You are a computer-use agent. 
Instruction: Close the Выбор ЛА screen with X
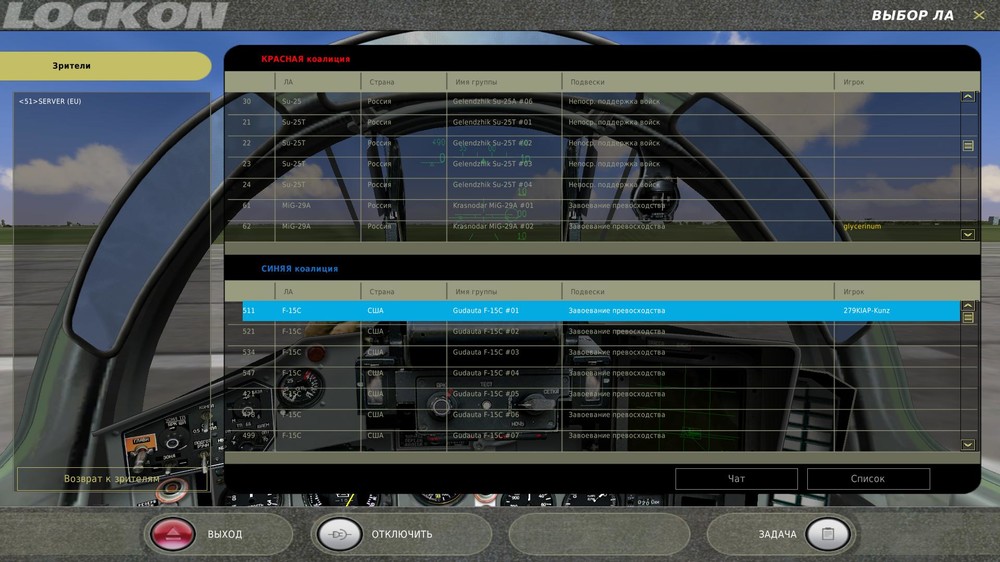pyautogui.click(x=979, y=15)
